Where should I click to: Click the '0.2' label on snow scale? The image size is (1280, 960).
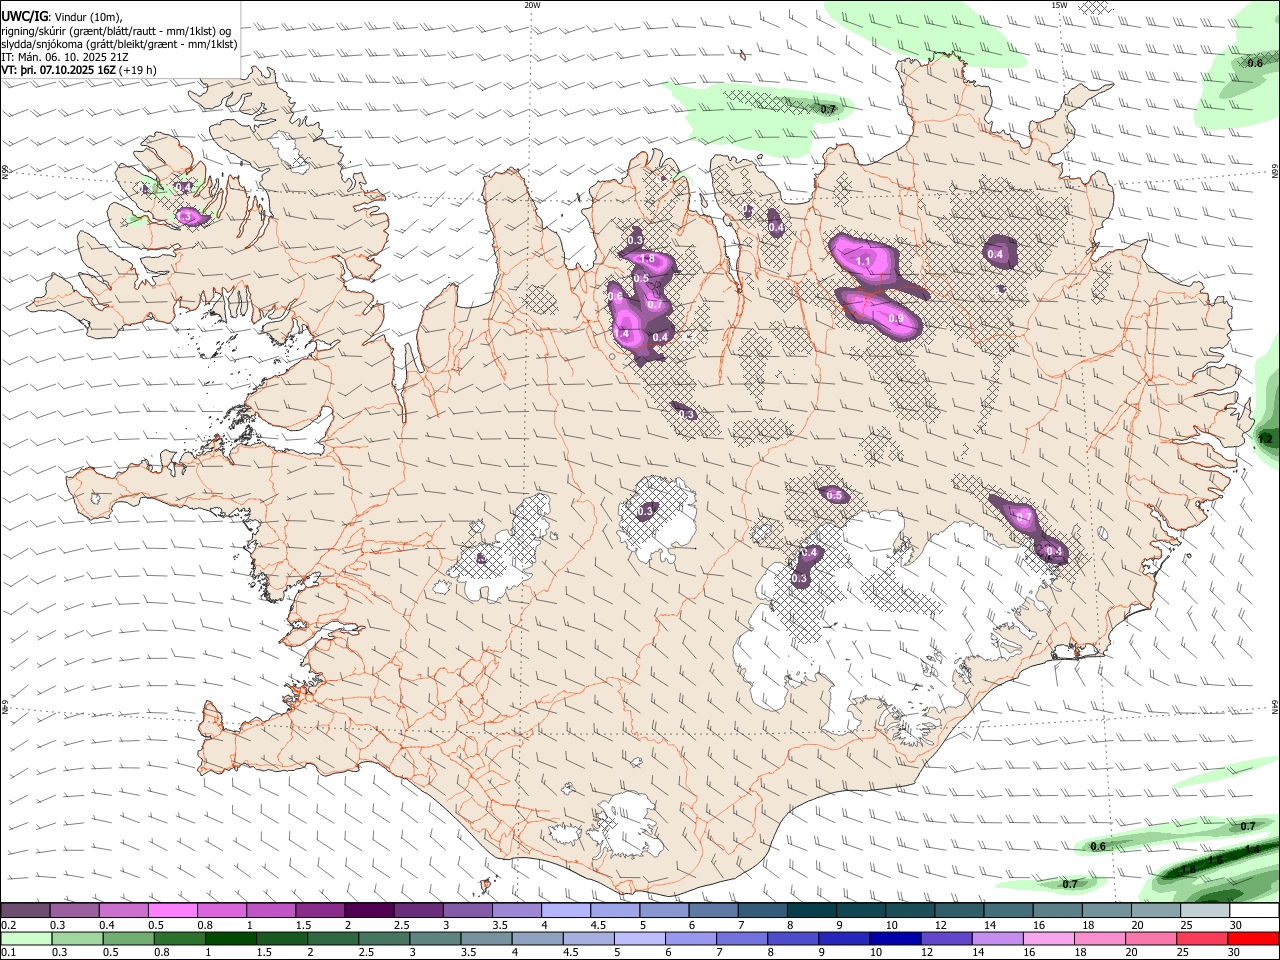pos(7,925)
